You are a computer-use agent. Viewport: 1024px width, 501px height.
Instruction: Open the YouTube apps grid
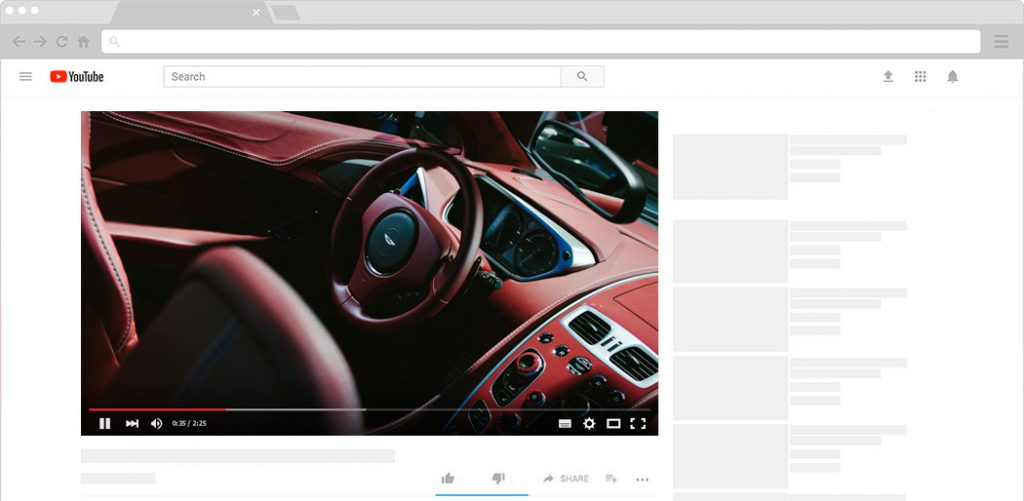[x=920, y=76]
